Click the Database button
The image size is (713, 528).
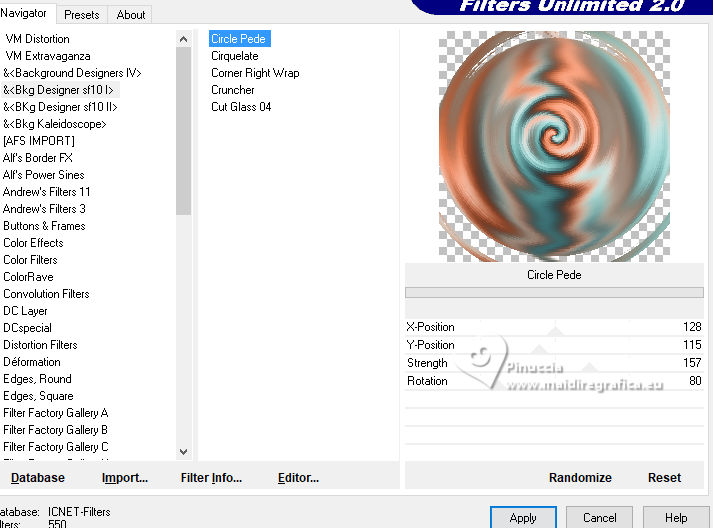[38, 478]
